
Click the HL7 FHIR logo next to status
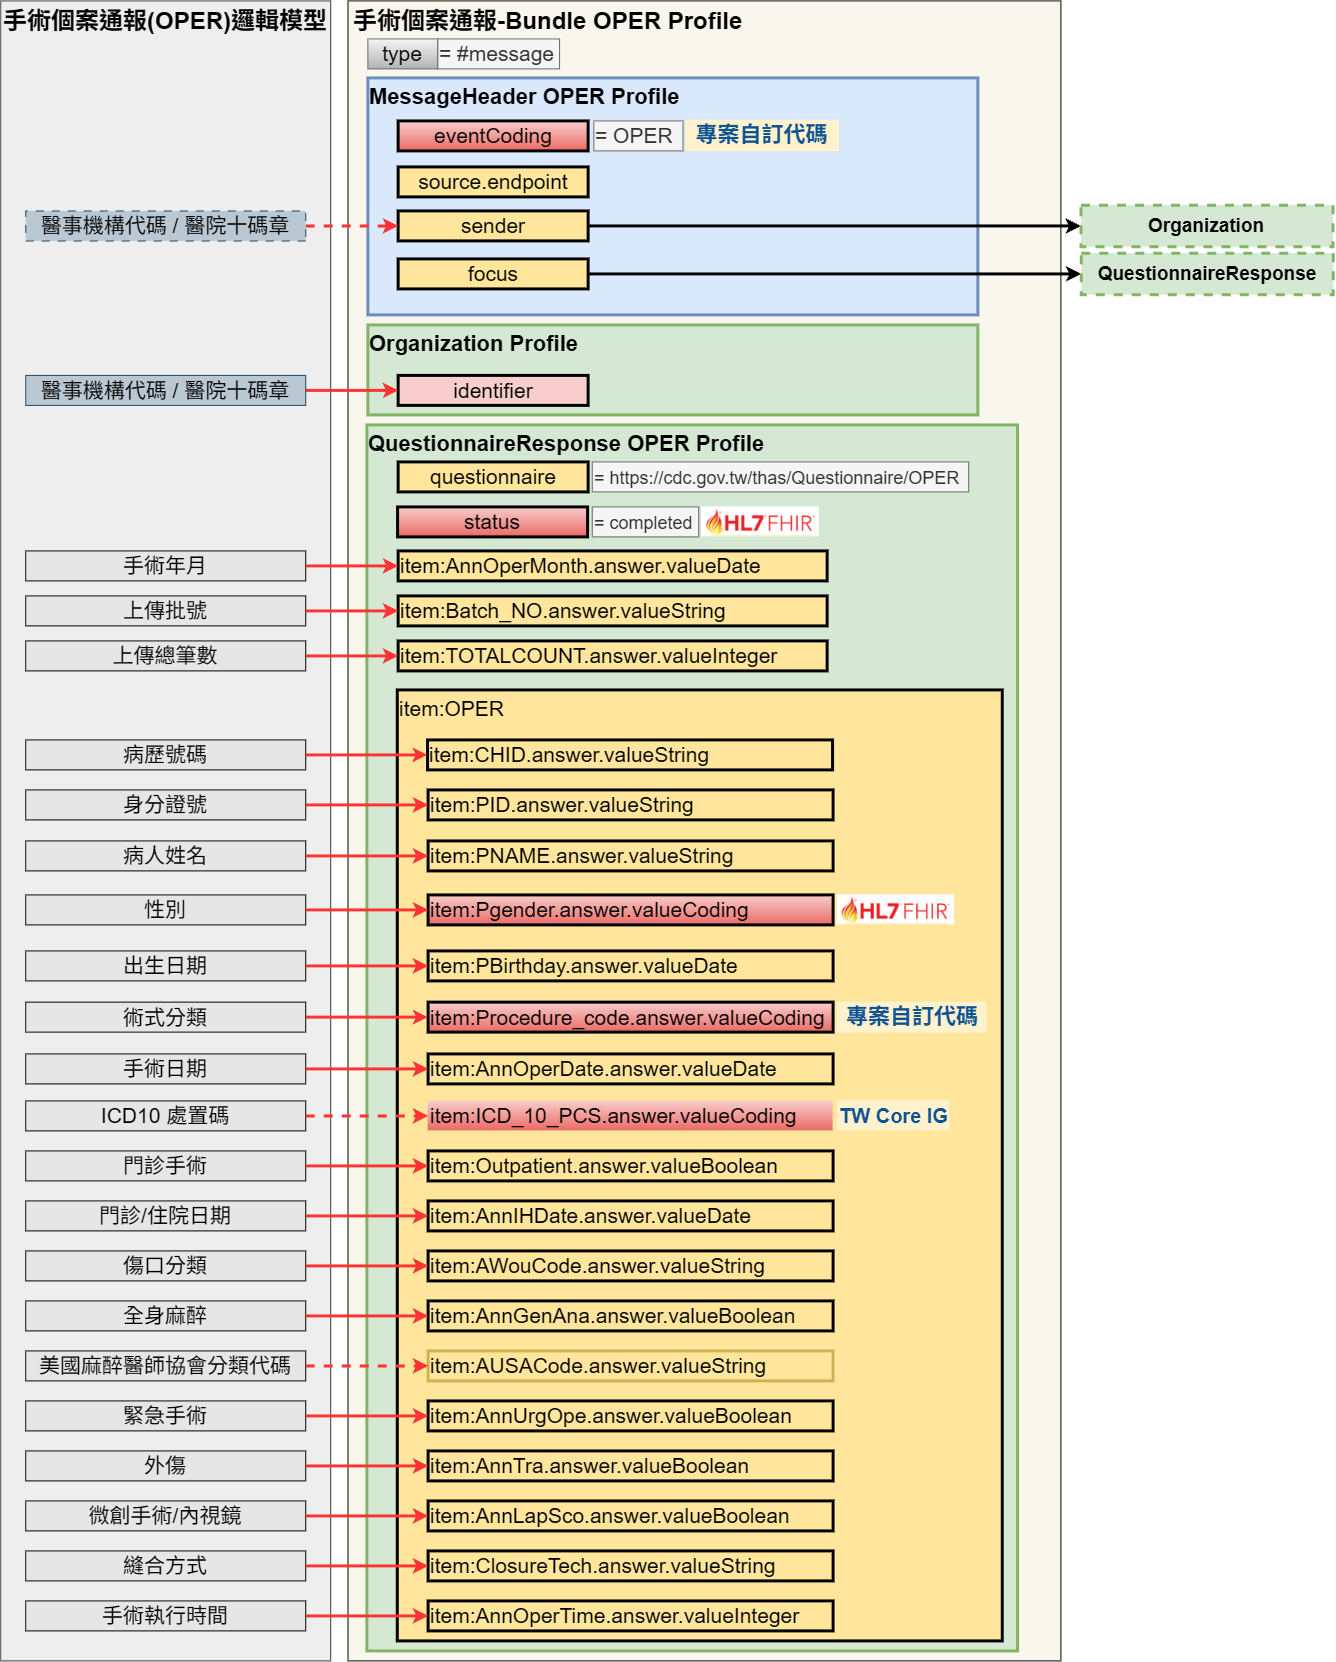tap(760, 522)
